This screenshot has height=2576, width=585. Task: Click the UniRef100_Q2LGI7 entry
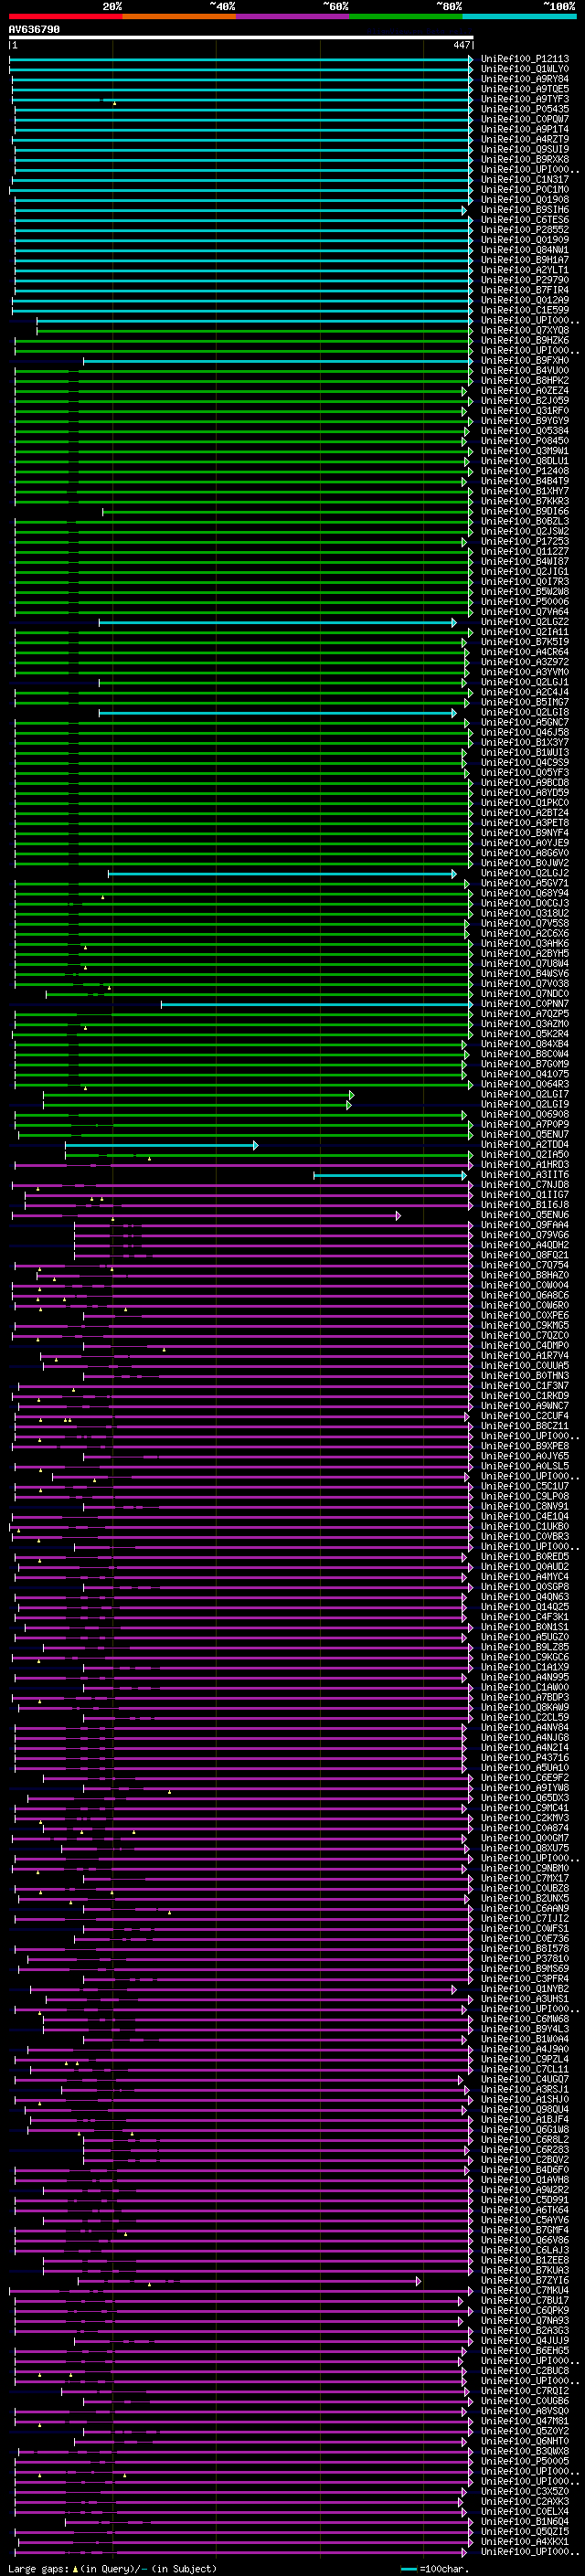525,1094
